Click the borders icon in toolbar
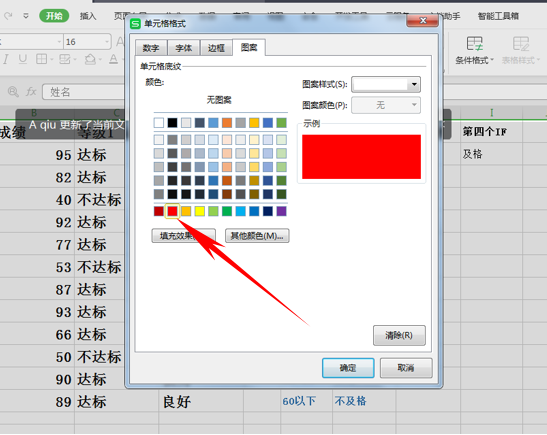 click(x=42, y=59)
